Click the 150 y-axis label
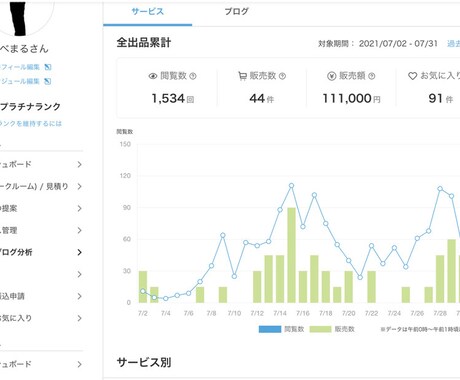Viewport: 460px width, 380px height. tap(125, 144)
